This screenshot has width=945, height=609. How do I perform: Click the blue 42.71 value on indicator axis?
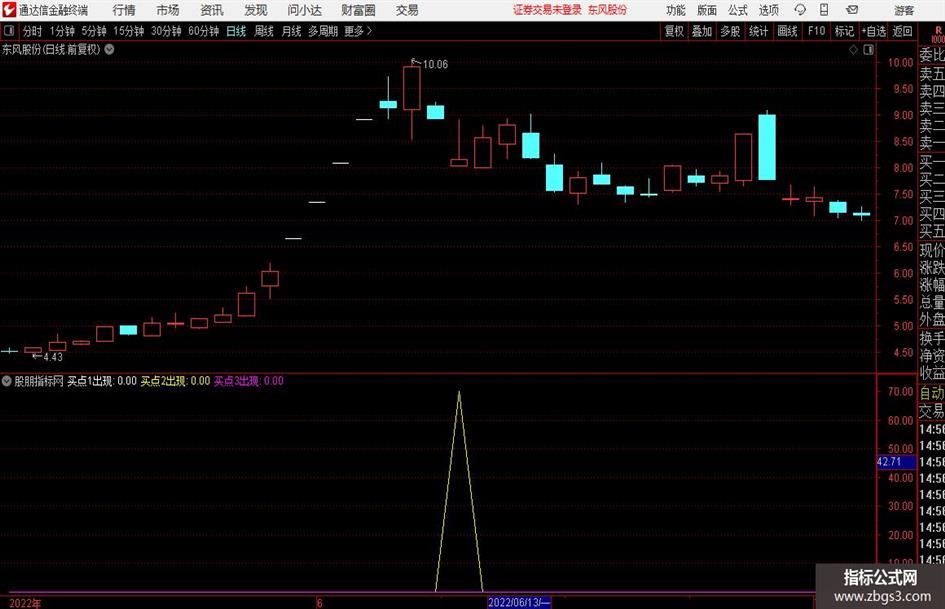(896, 462)
